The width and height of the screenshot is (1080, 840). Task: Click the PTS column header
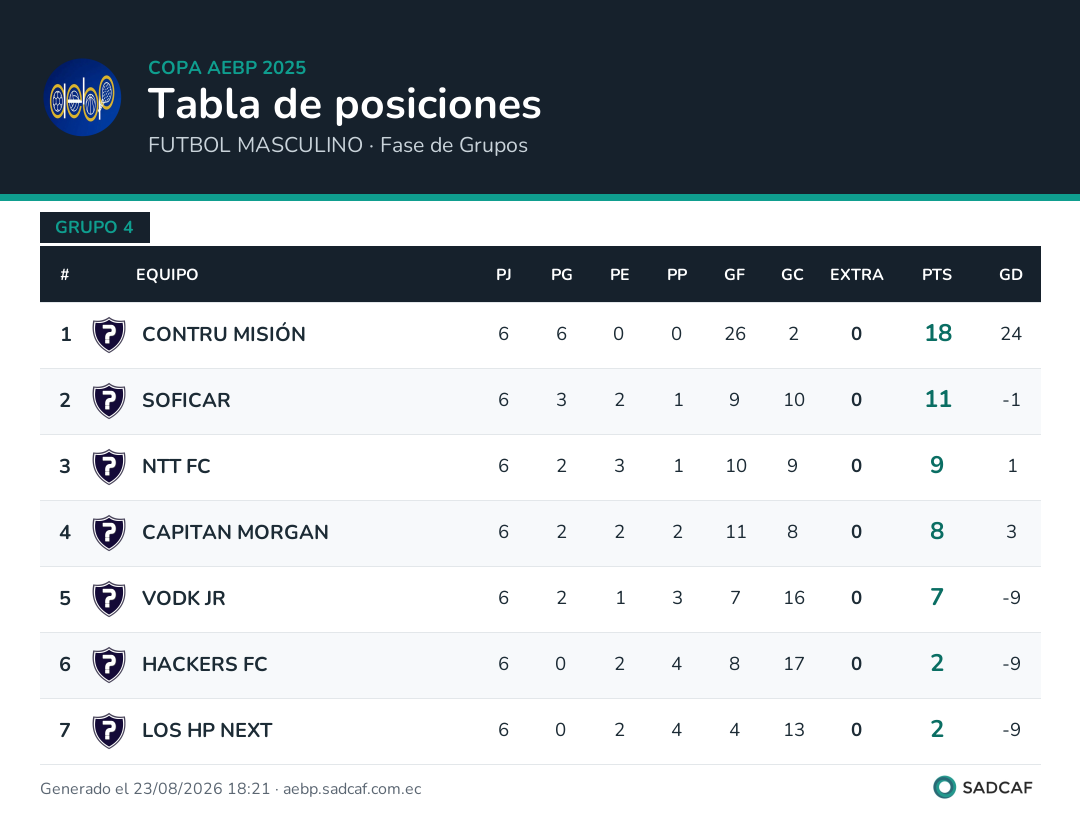(937, 275)
